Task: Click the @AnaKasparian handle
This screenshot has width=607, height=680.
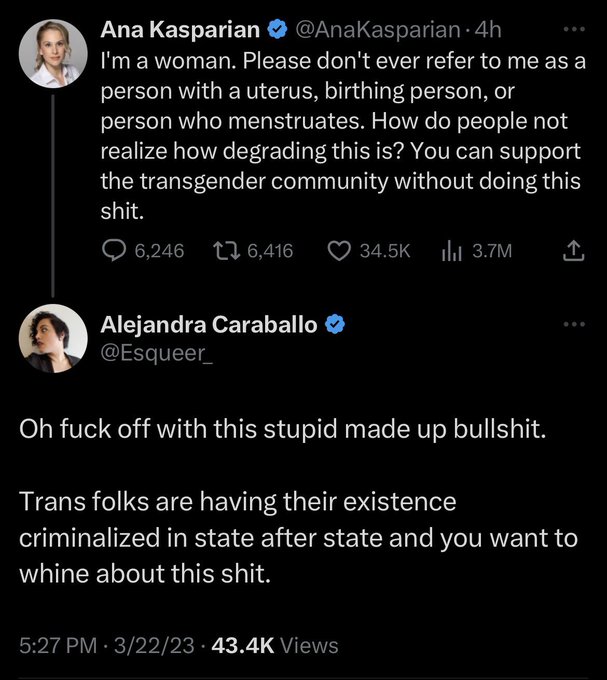Action: [378, 30]
